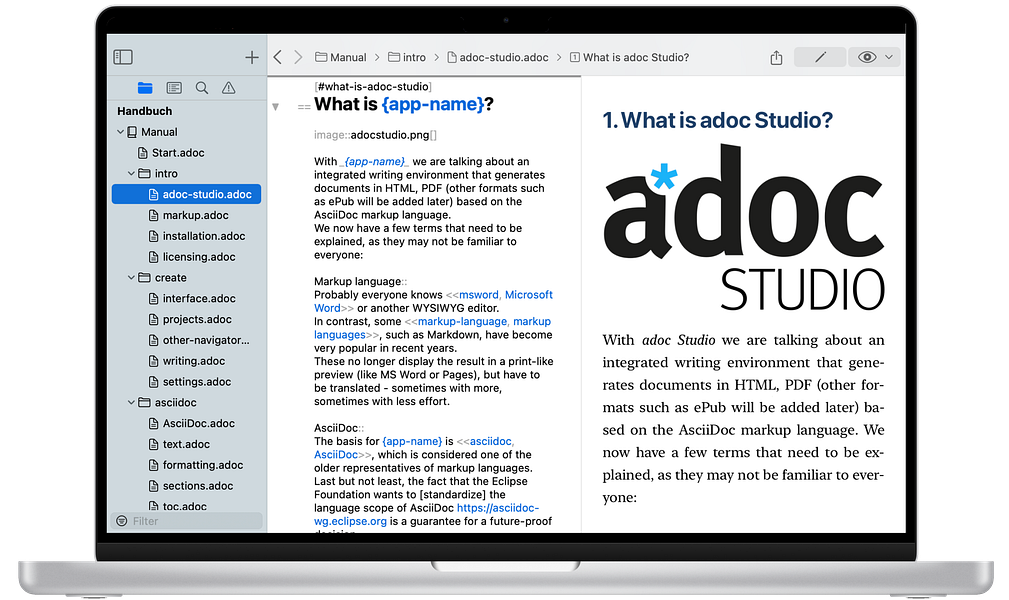Click the asciidoc-wg.eclipse.org URL
The image size is (1009, 600).
tap(427, 514)
